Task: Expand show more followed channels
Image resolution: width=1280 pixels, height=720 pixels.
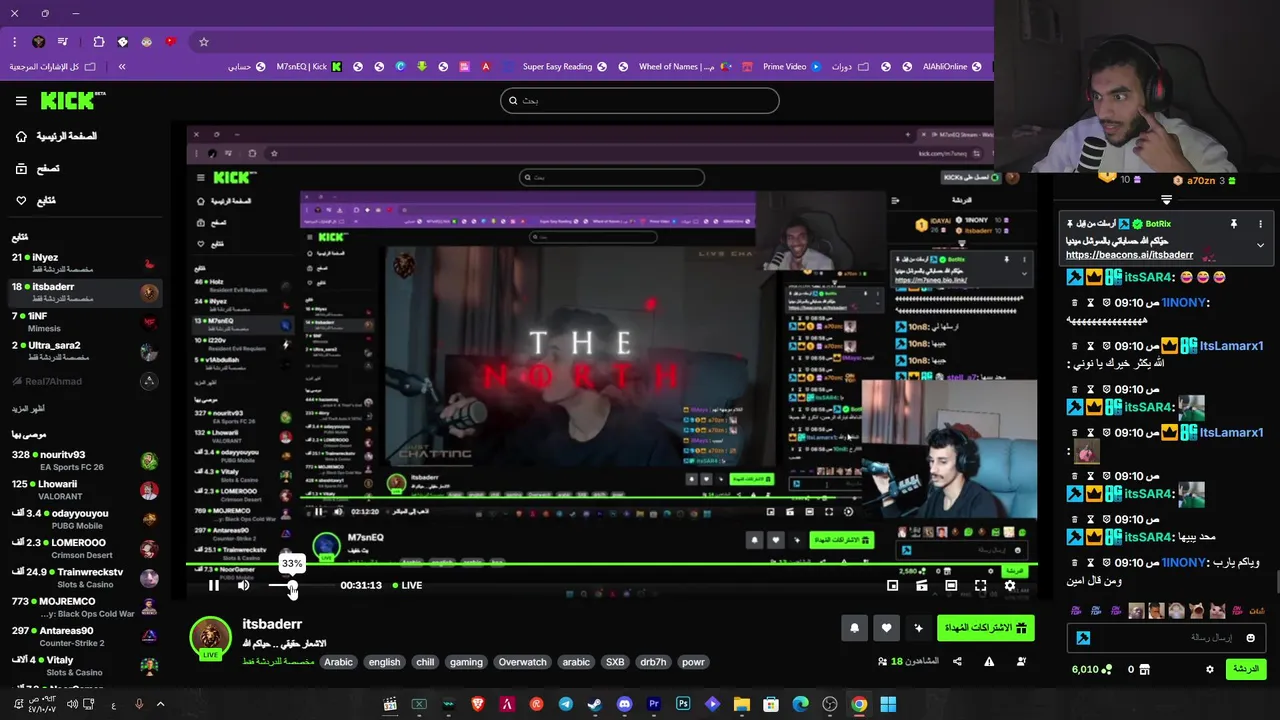Action: coord(28,408)
